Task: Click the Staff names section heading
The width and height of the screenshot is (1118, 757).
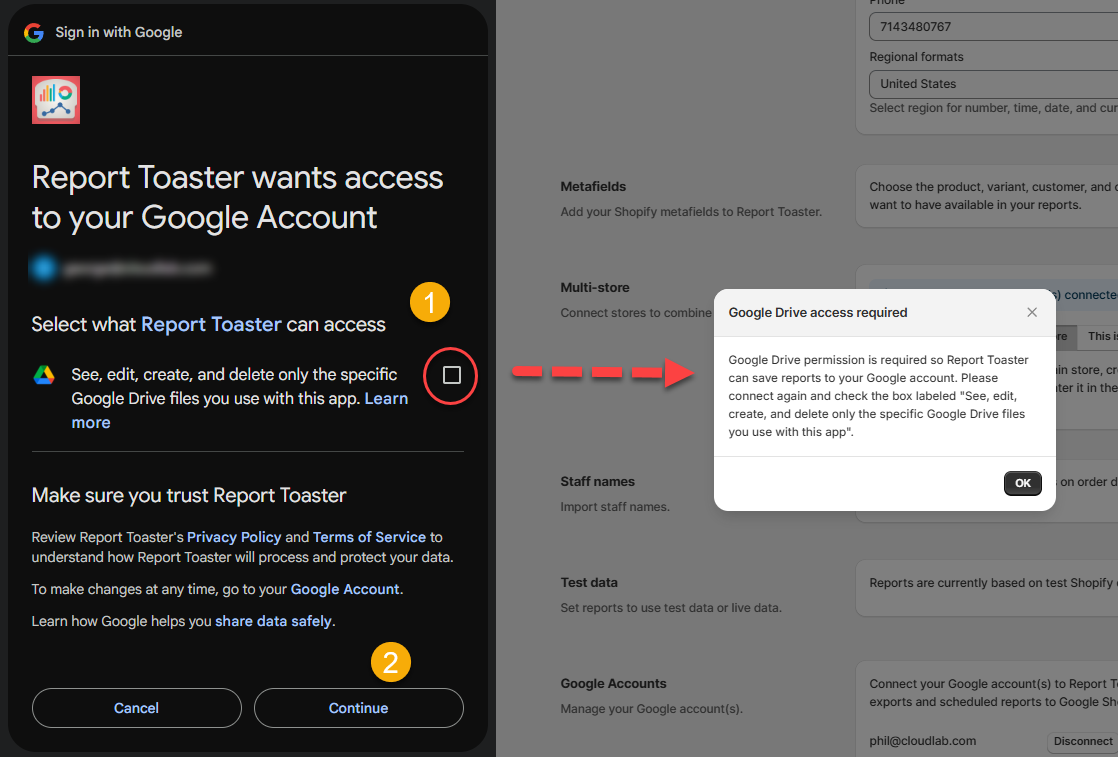Action: click(x=598, y=482)
